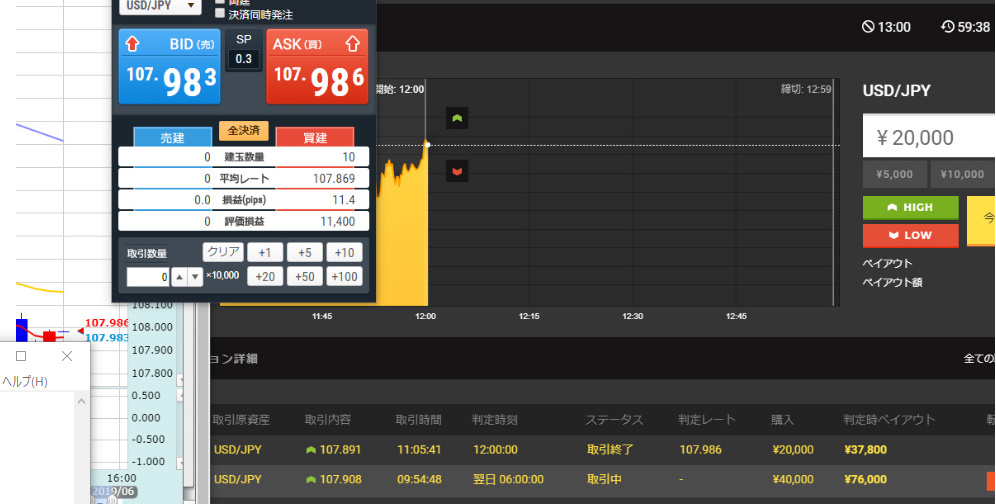
Task: Click the ¥37,800 payout value
Action: [865, 449]
